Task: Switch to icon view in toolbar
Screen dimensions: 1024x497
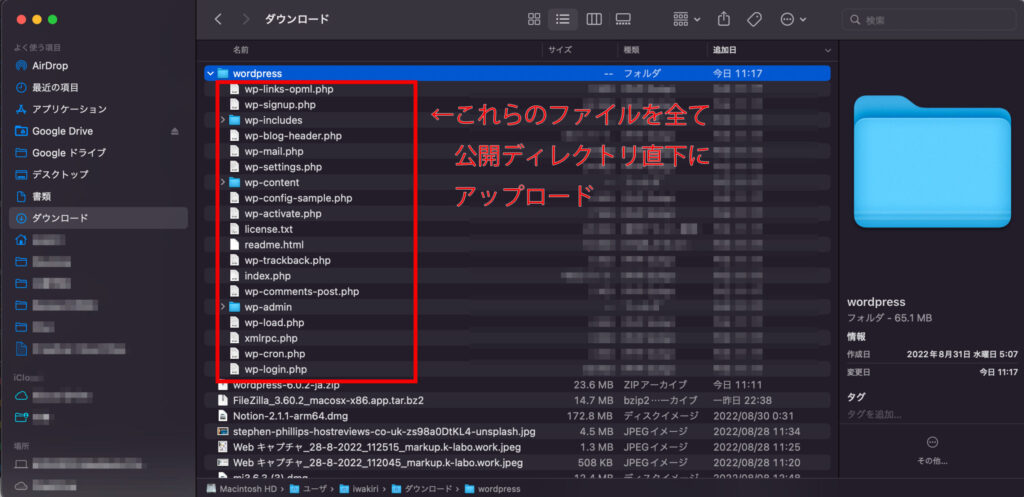Action: click(x=534, y=20)
